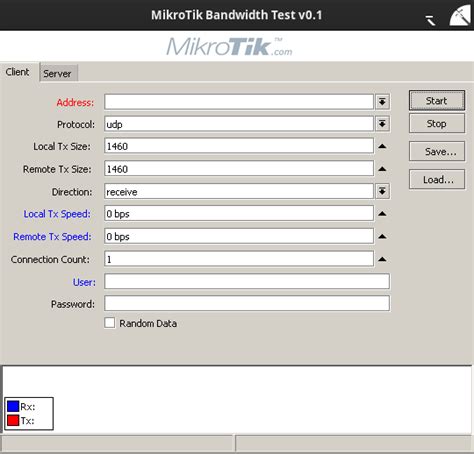This screenshot has height=454, width=474.
Task: Click the MikroTik.com logo
Action: pos(229,47)
